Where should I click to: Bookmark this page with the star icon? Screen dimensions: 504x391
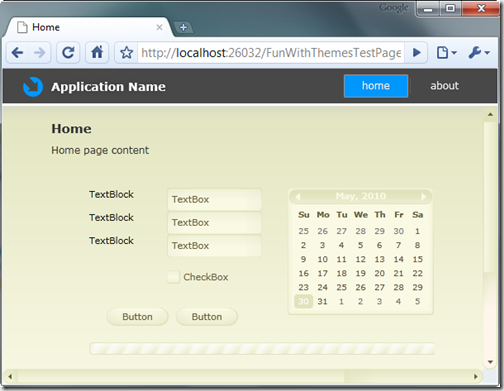(127, 53)
